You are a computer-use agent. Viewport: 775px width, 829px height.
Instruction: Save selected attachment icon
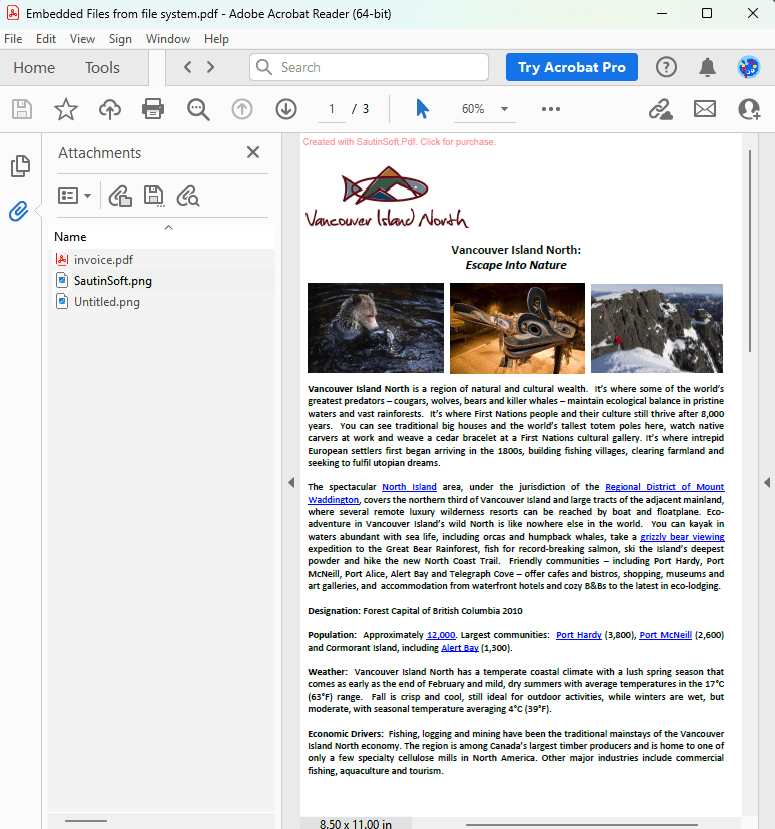coord(154,196)
